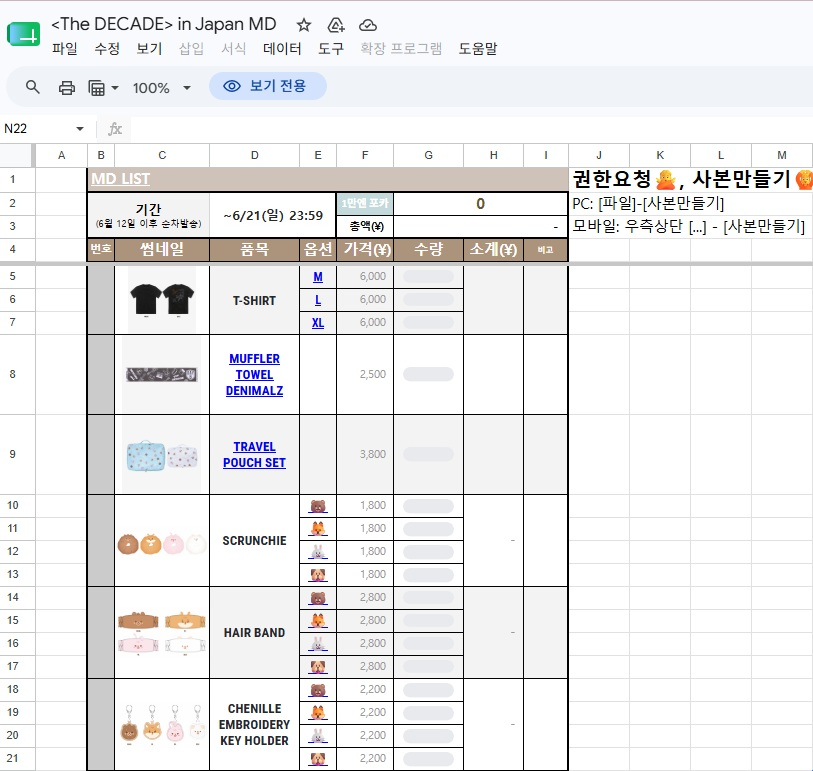813x771 pixels.
Task: Select column G header
Action: click(x=428, y=155)
